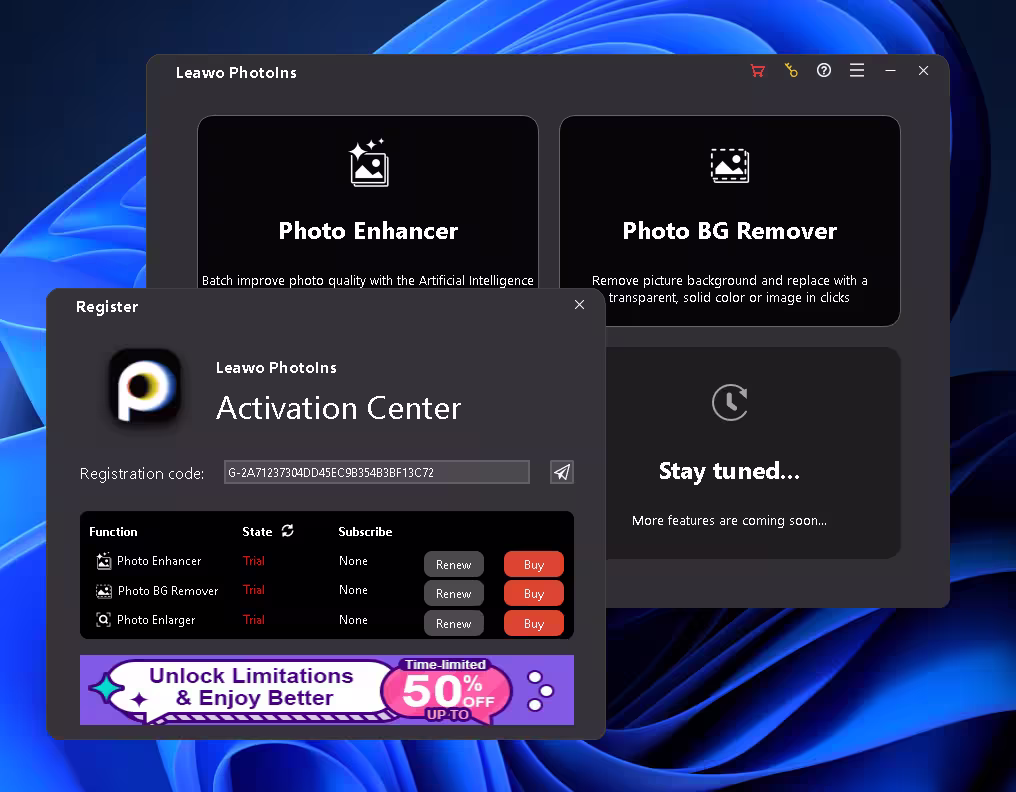Renew the Photo BG Remover subscription
The width and height of the screenshot is (1016, 792).
[x=454, y=594]
